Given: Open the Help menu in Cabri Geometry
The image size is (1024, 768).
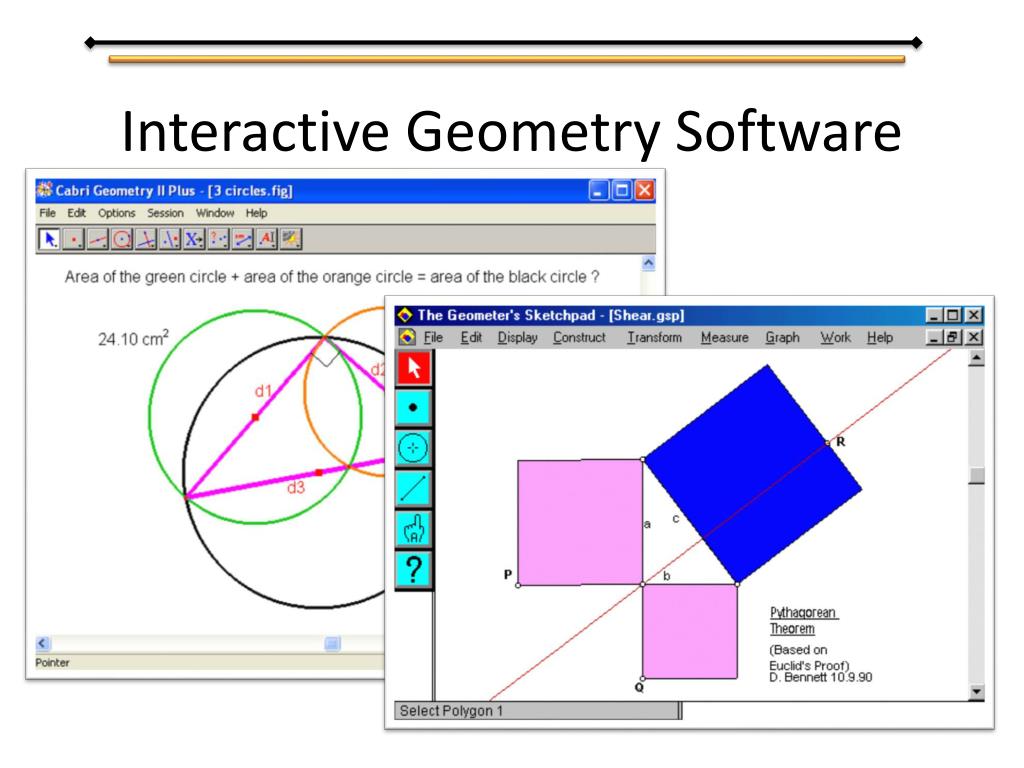Looking at the screenshot, I should click(257, 213).
